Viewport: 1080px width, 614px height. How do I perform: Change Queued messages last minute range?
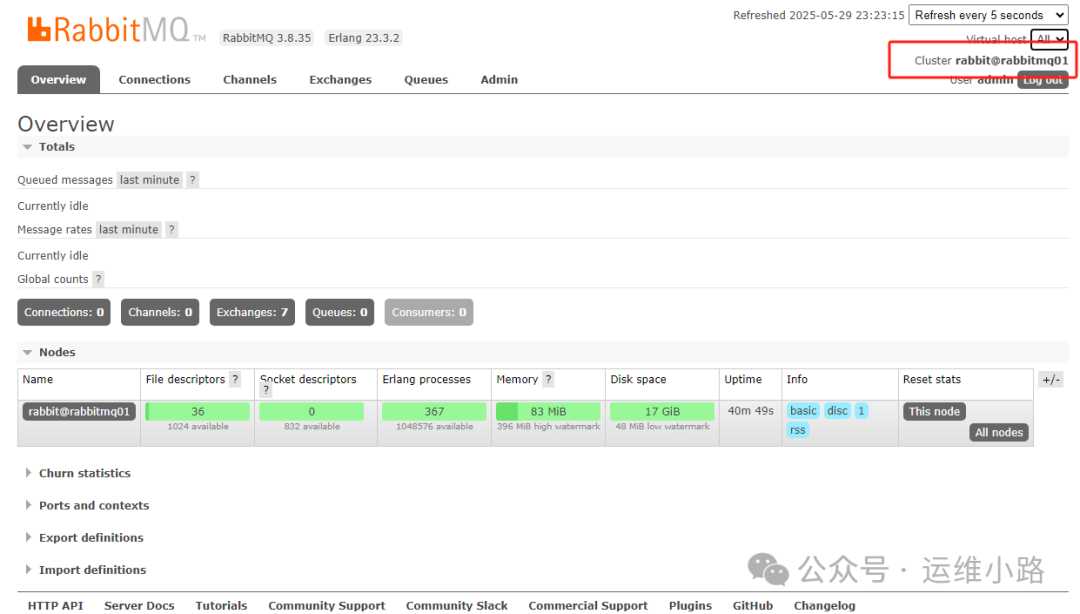(x=149, y=180)
